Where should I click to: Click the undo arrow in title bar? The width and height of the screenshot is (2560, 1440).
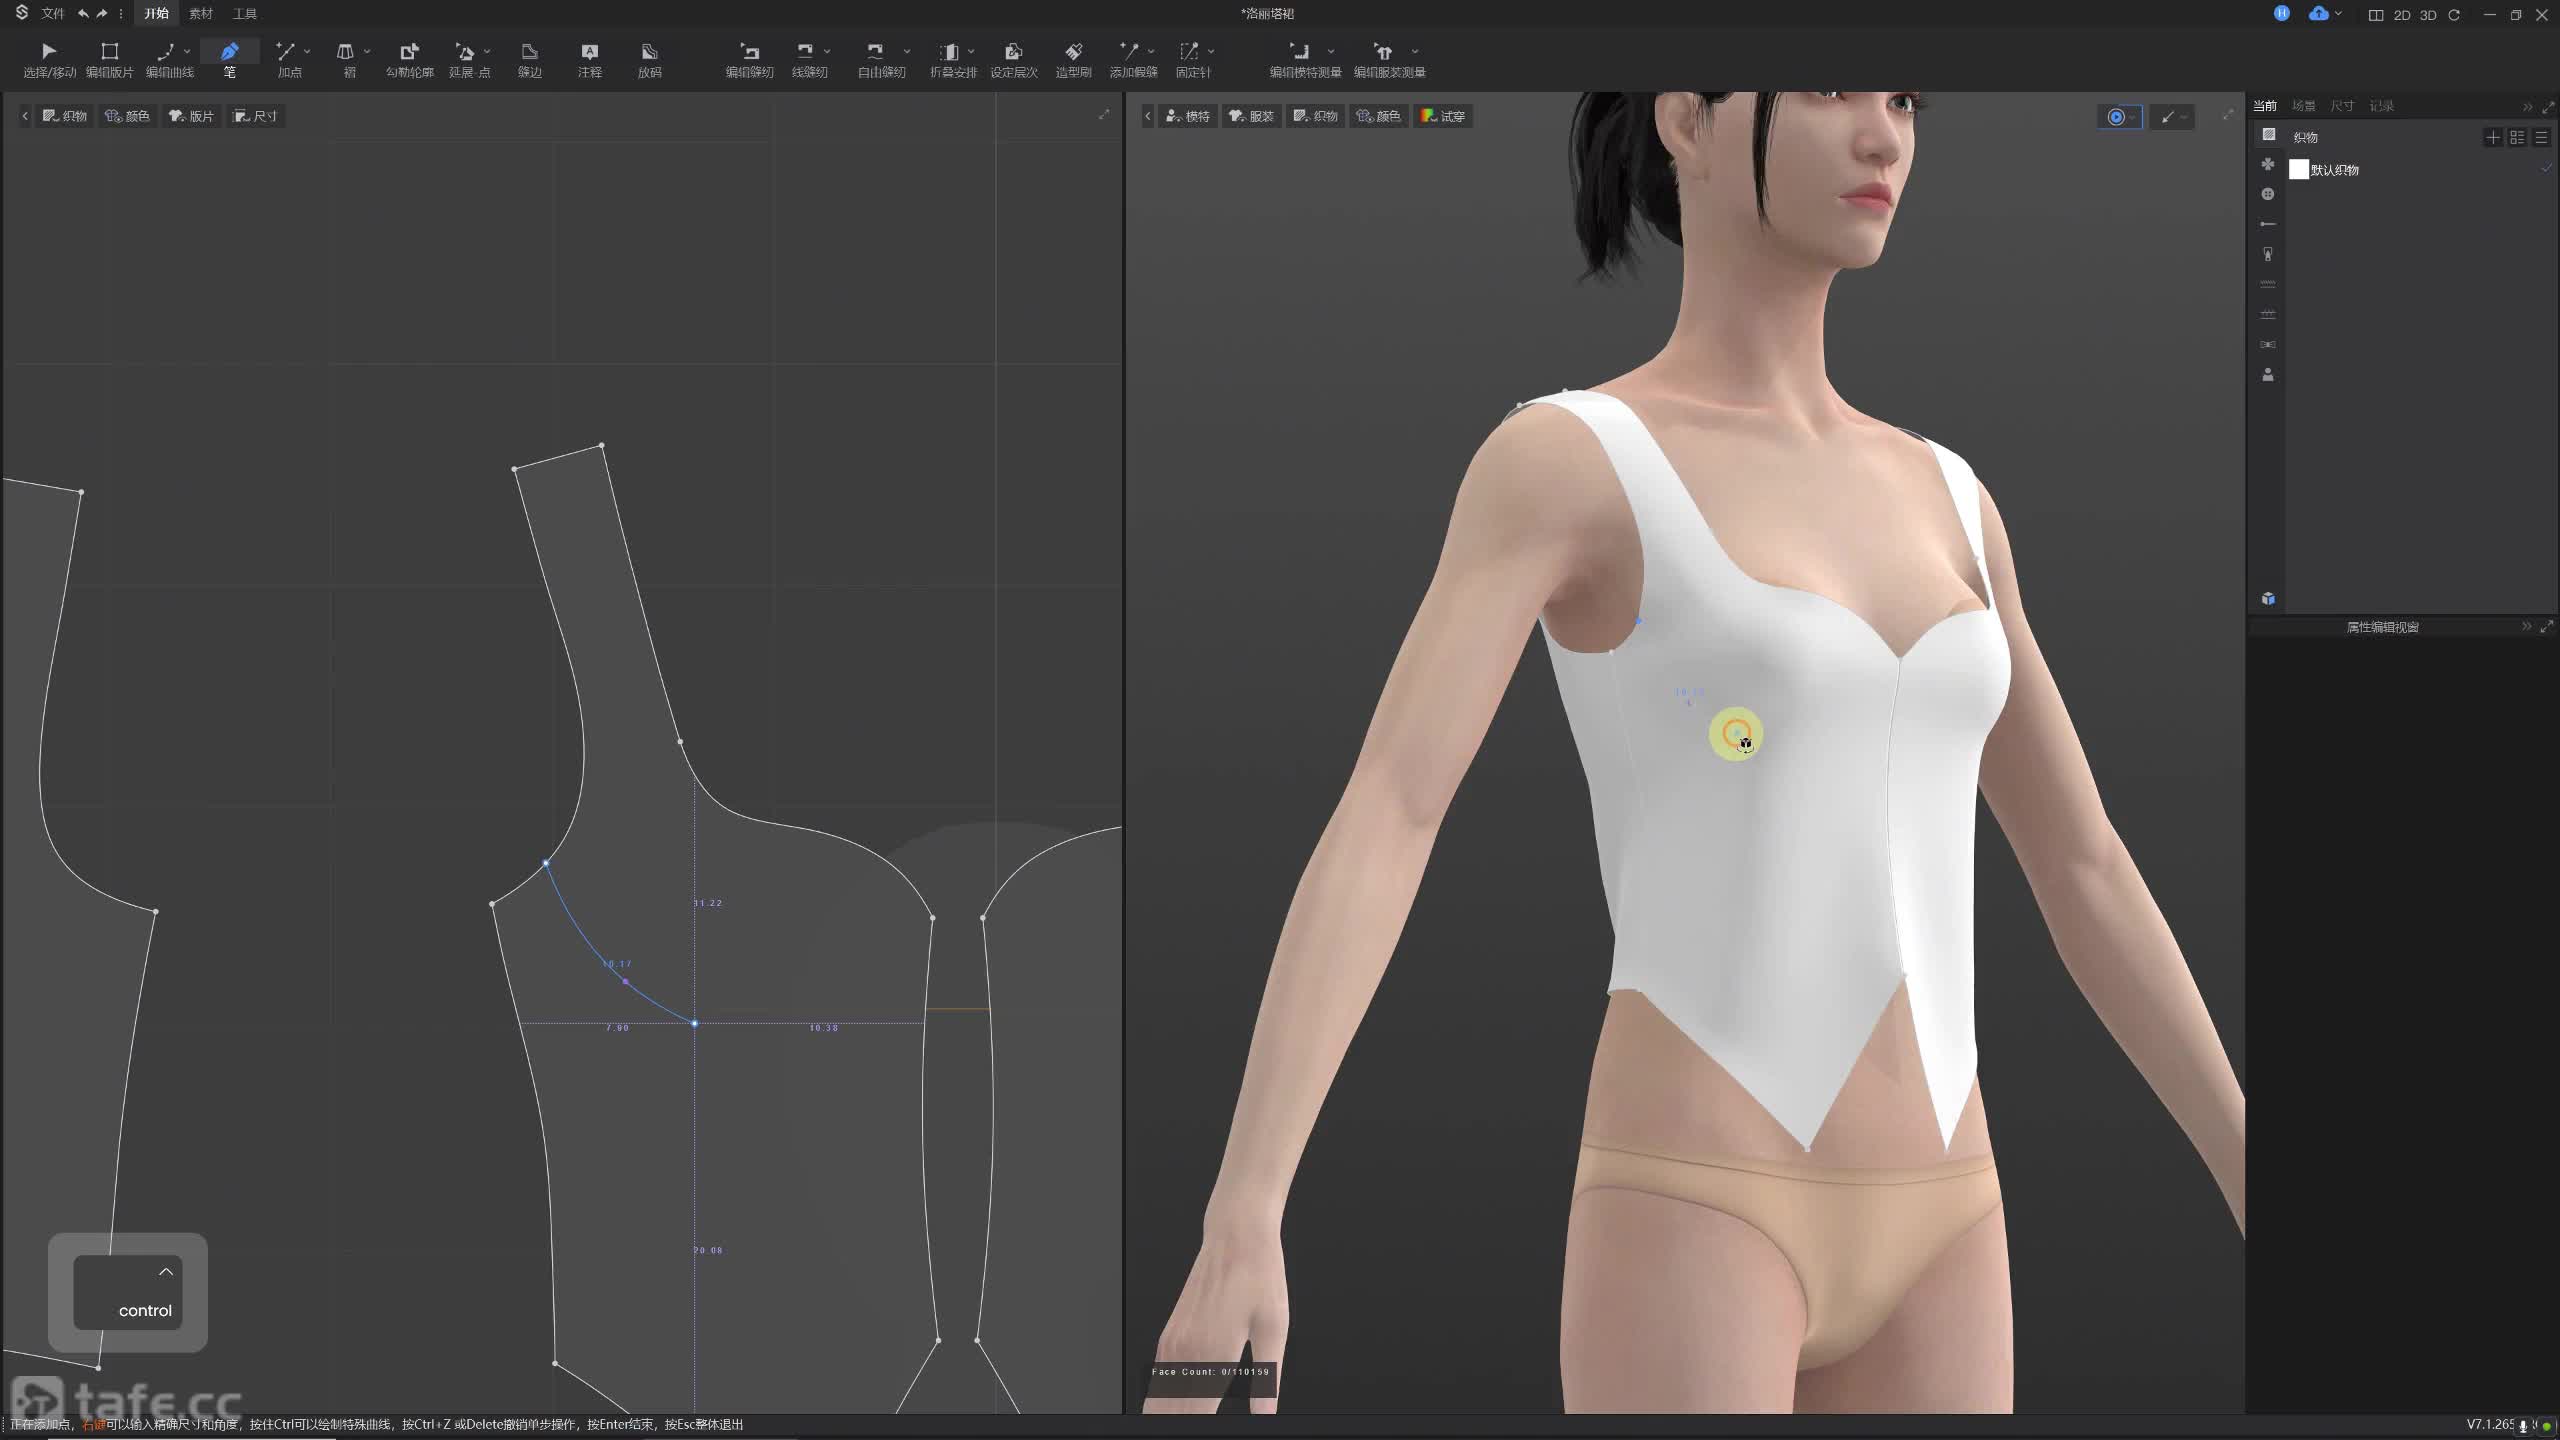pyautogui.click(x=83, y=14)
